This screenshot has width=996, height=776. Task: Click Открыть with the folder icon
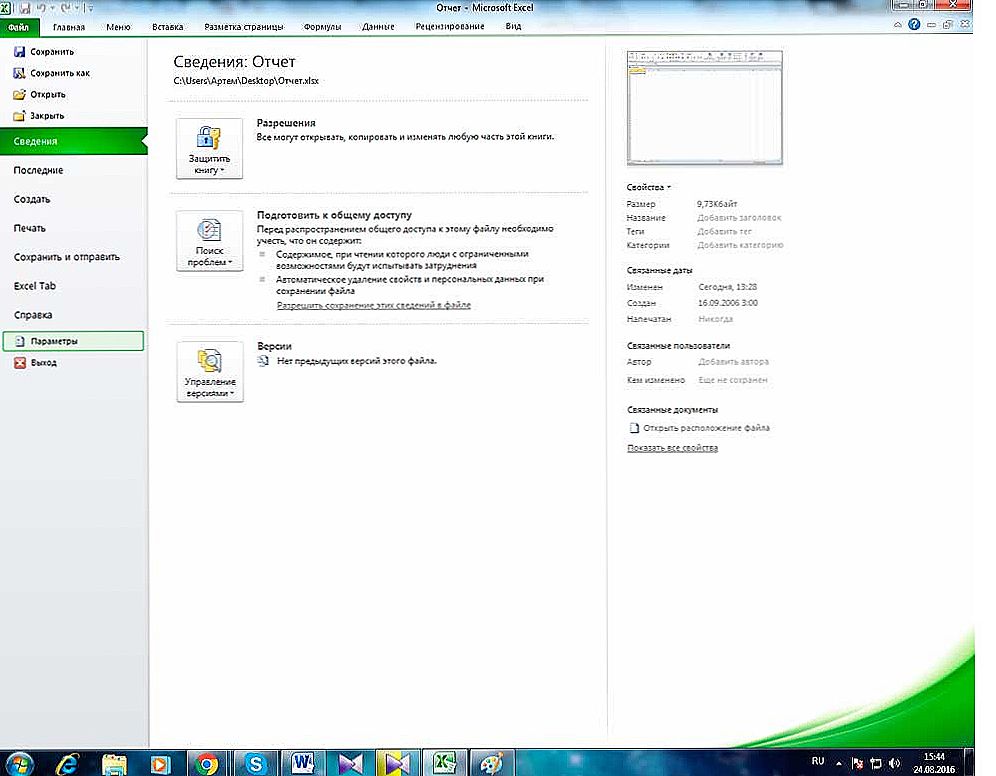[x=47, y=95]
